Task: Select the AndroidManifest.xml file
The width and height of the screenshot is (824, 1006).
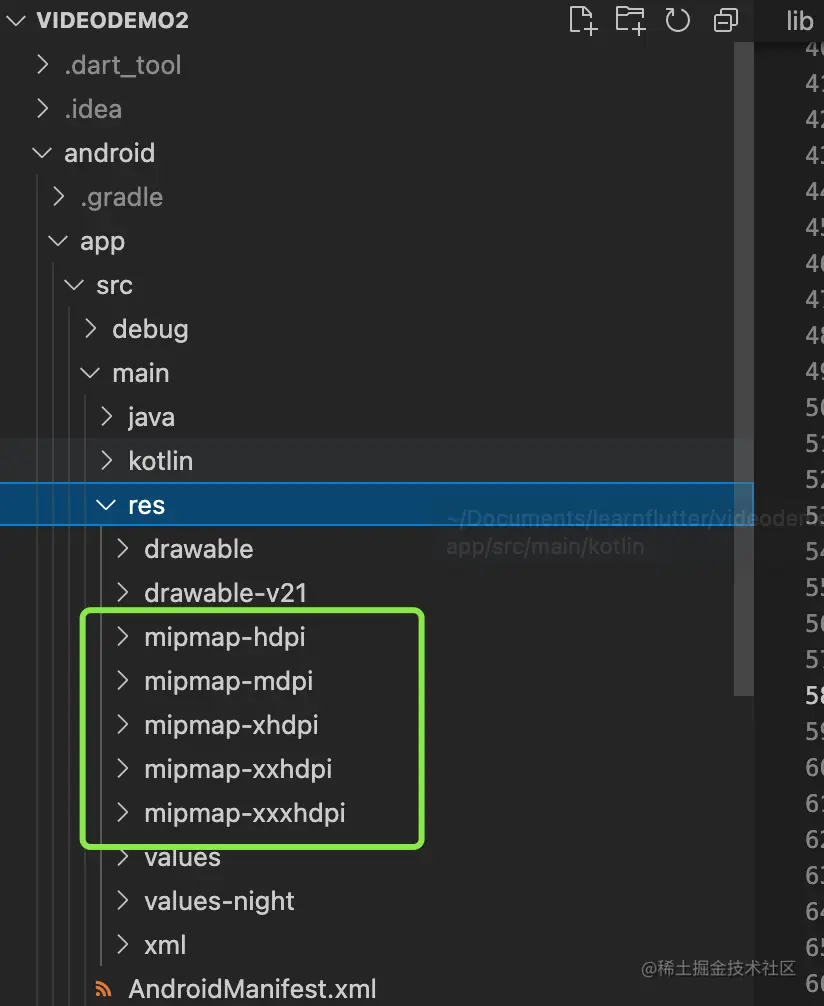Action: pos(252,989)
